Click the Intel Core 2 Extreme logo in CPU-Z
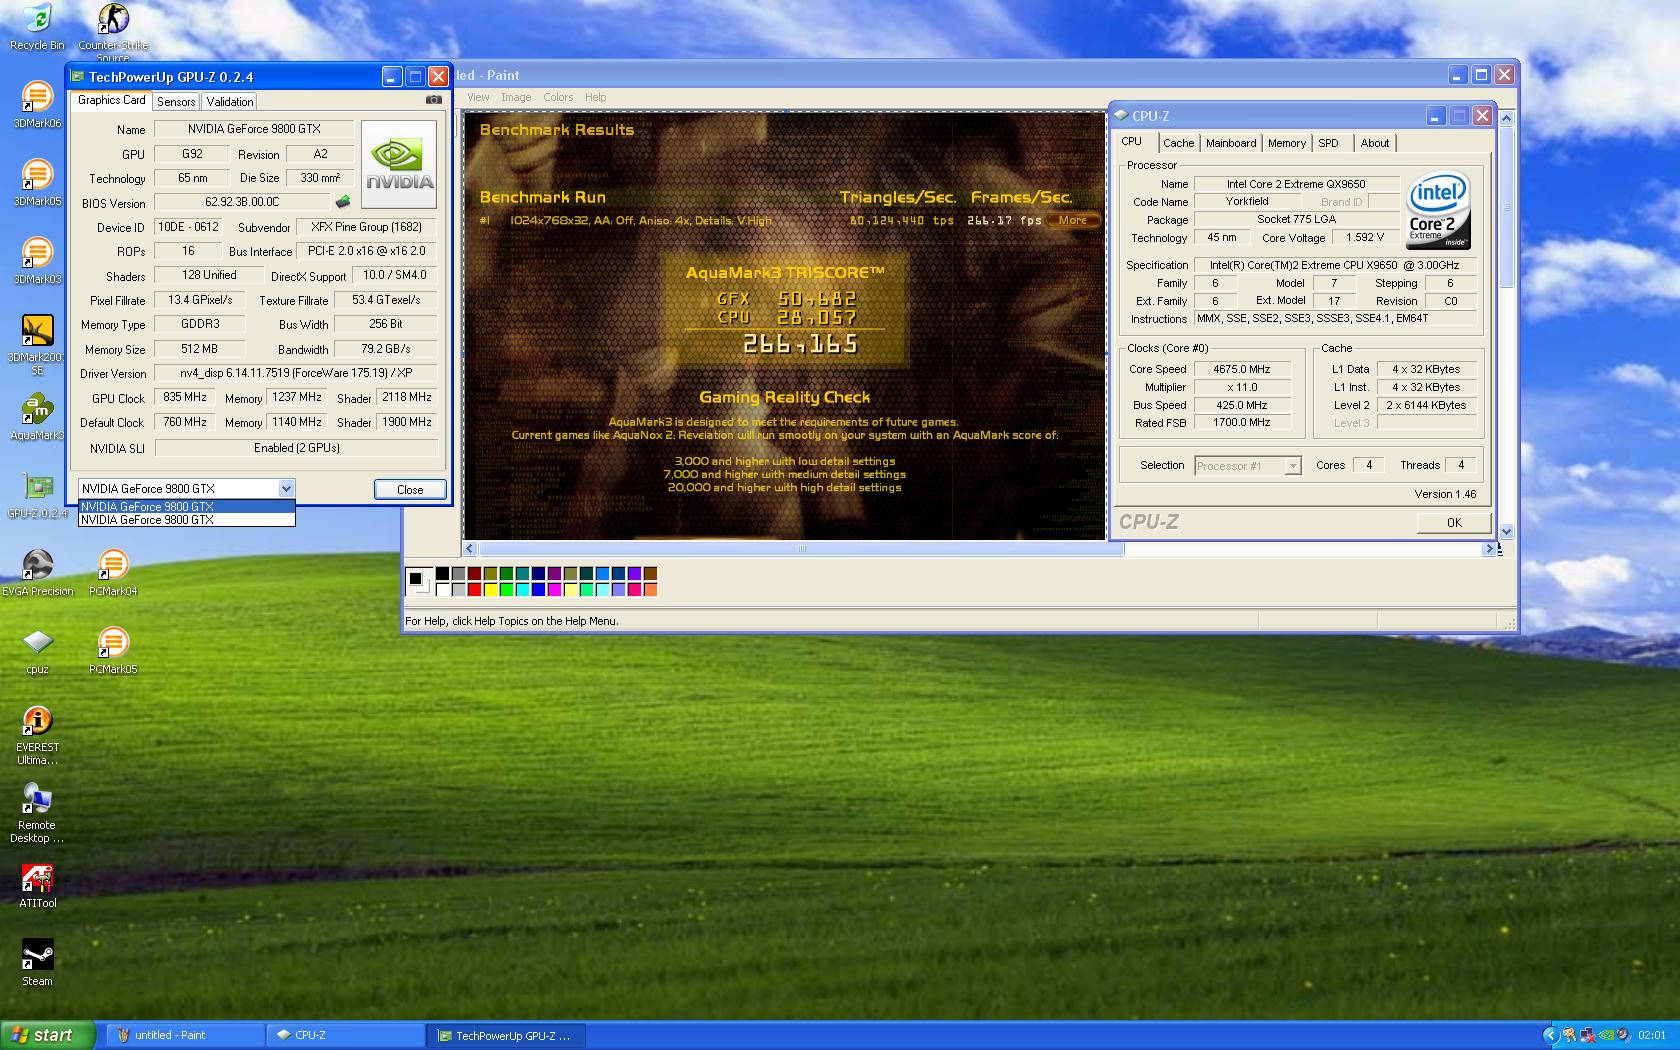 coord(1438,212)
